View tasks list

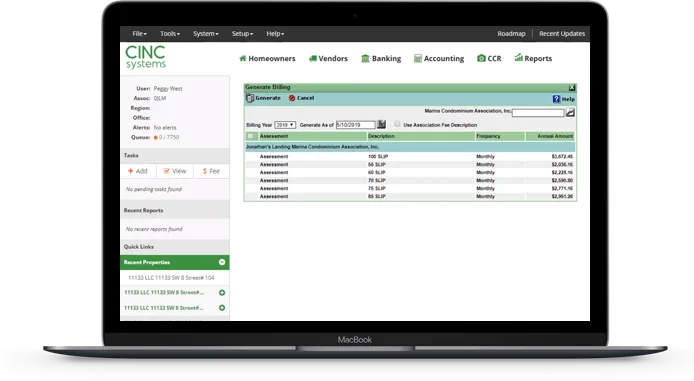coord(175,171)
